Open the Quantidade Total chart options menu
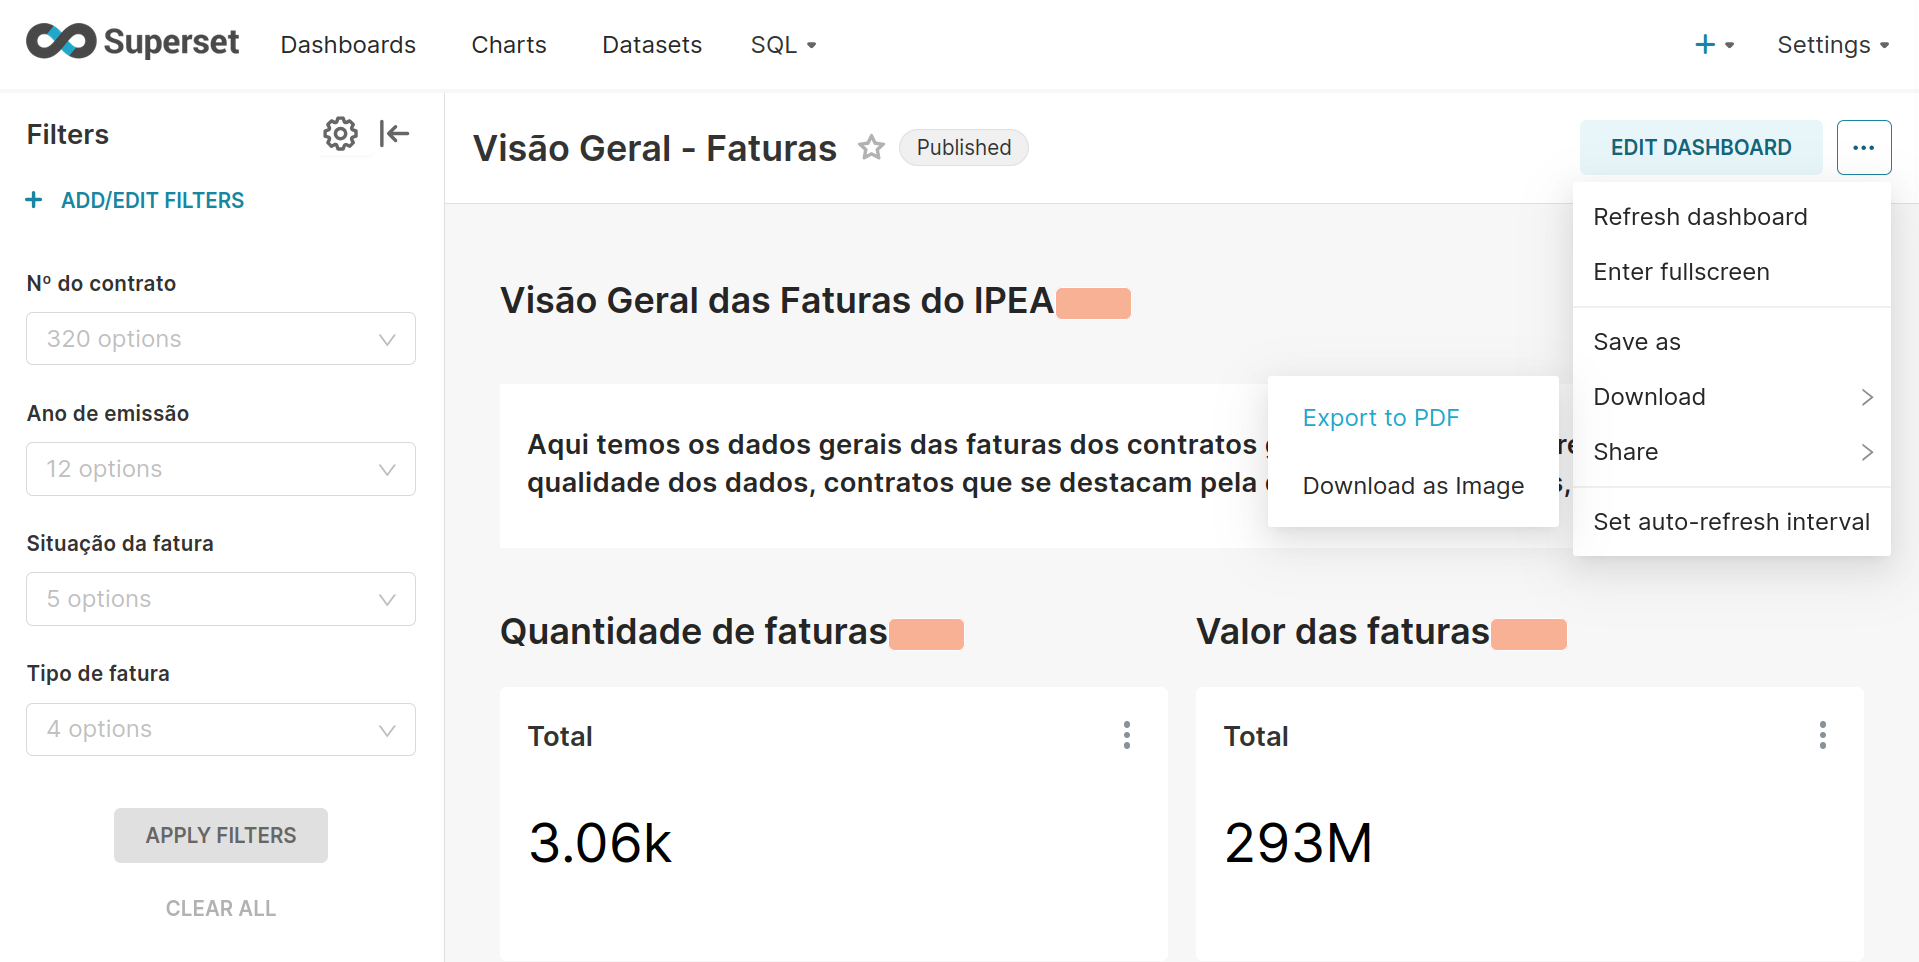Screen dimensions: 1919x962 coord(1126,735)
